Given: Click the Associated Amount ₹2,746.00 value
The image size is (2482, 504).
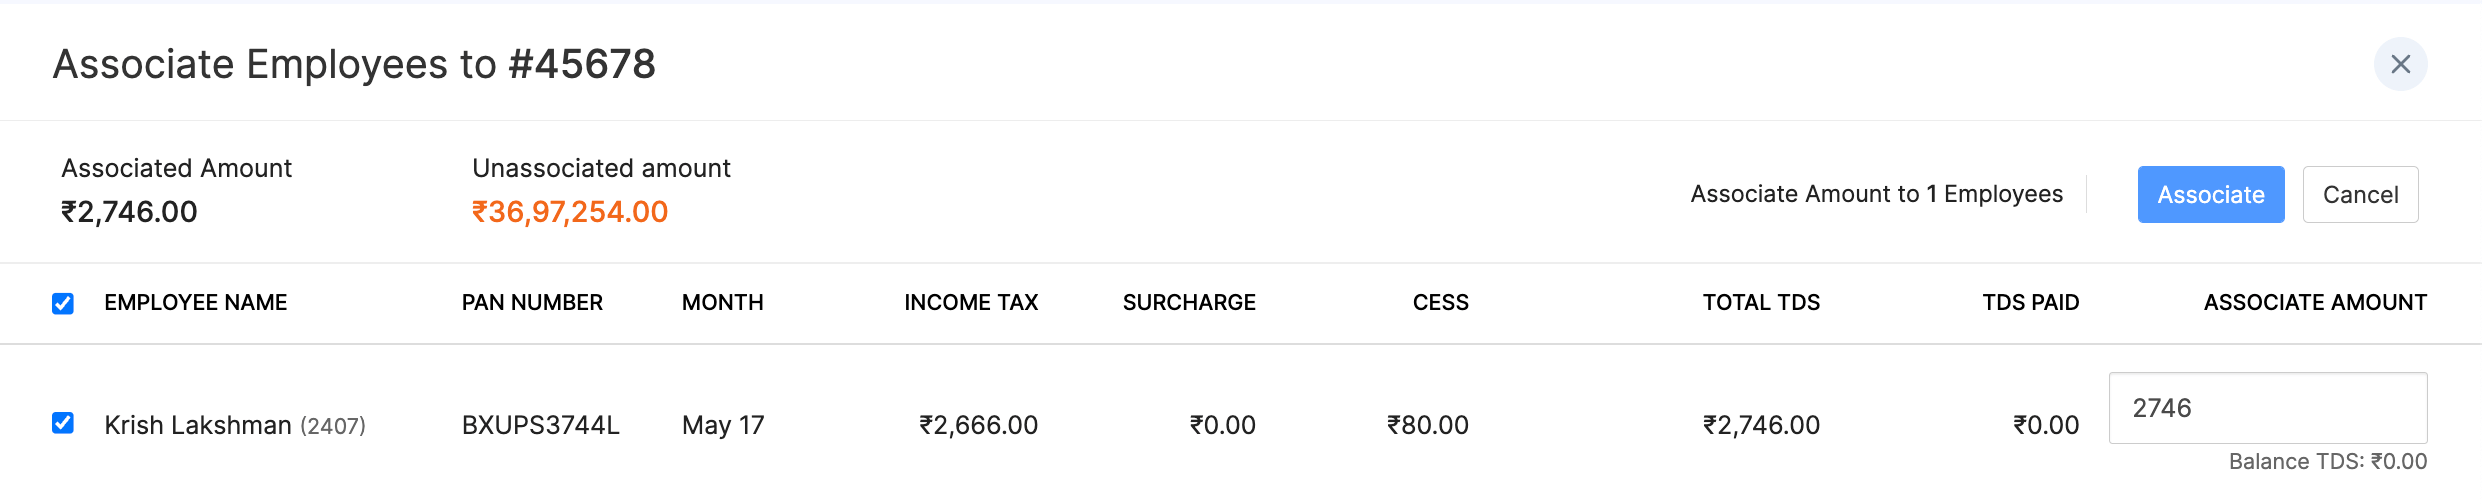Looking at the screenshot, I should [129, 212].
